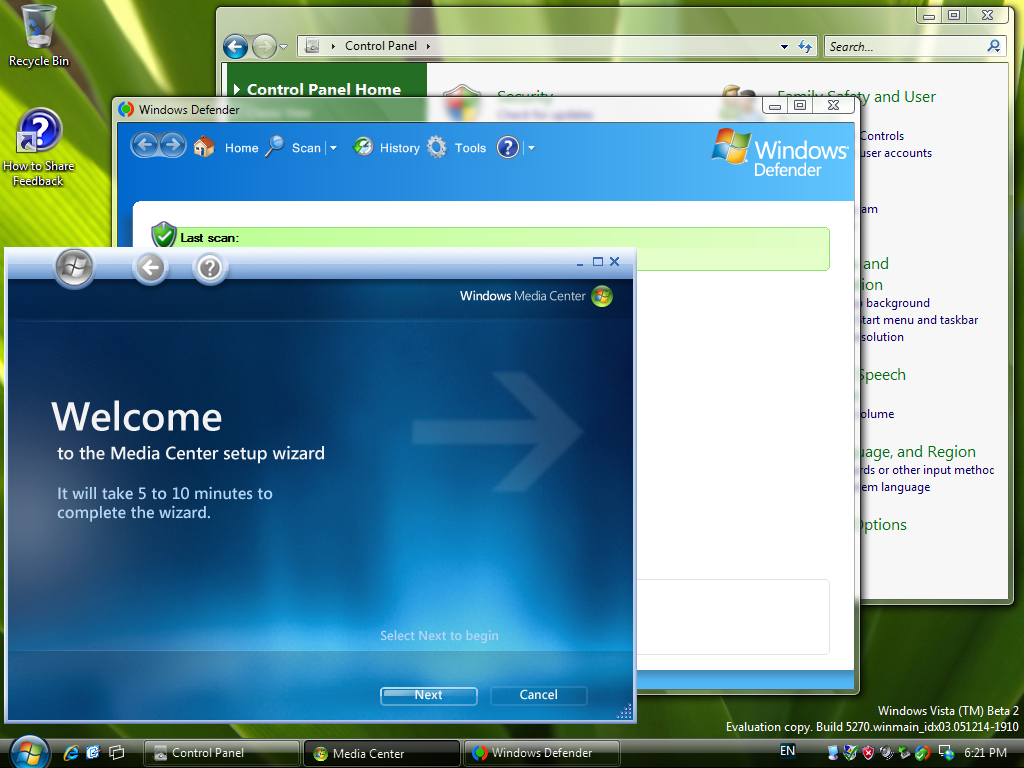This screenshot has height=768, width=1024.
Task: Click the 6:21 PM taskbar clock
Action: pos(985,753)
